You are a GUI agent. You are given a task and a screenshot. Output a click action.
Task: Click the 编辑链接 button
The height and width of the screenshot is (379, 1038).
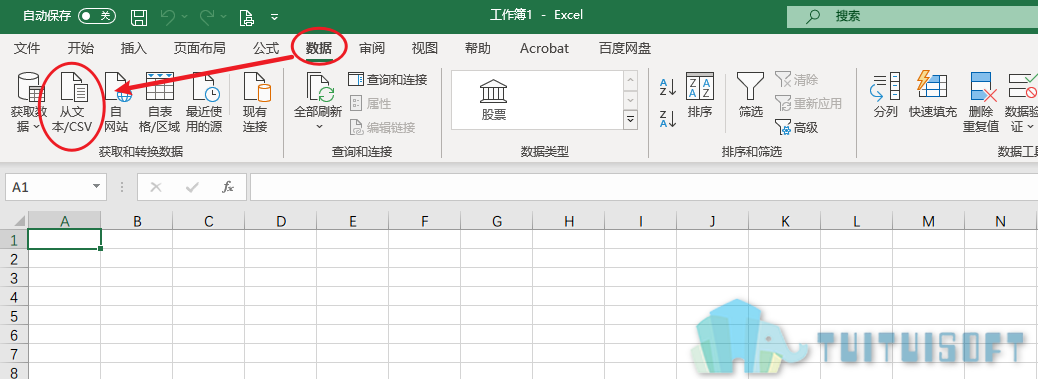click(x=382, y=127)
